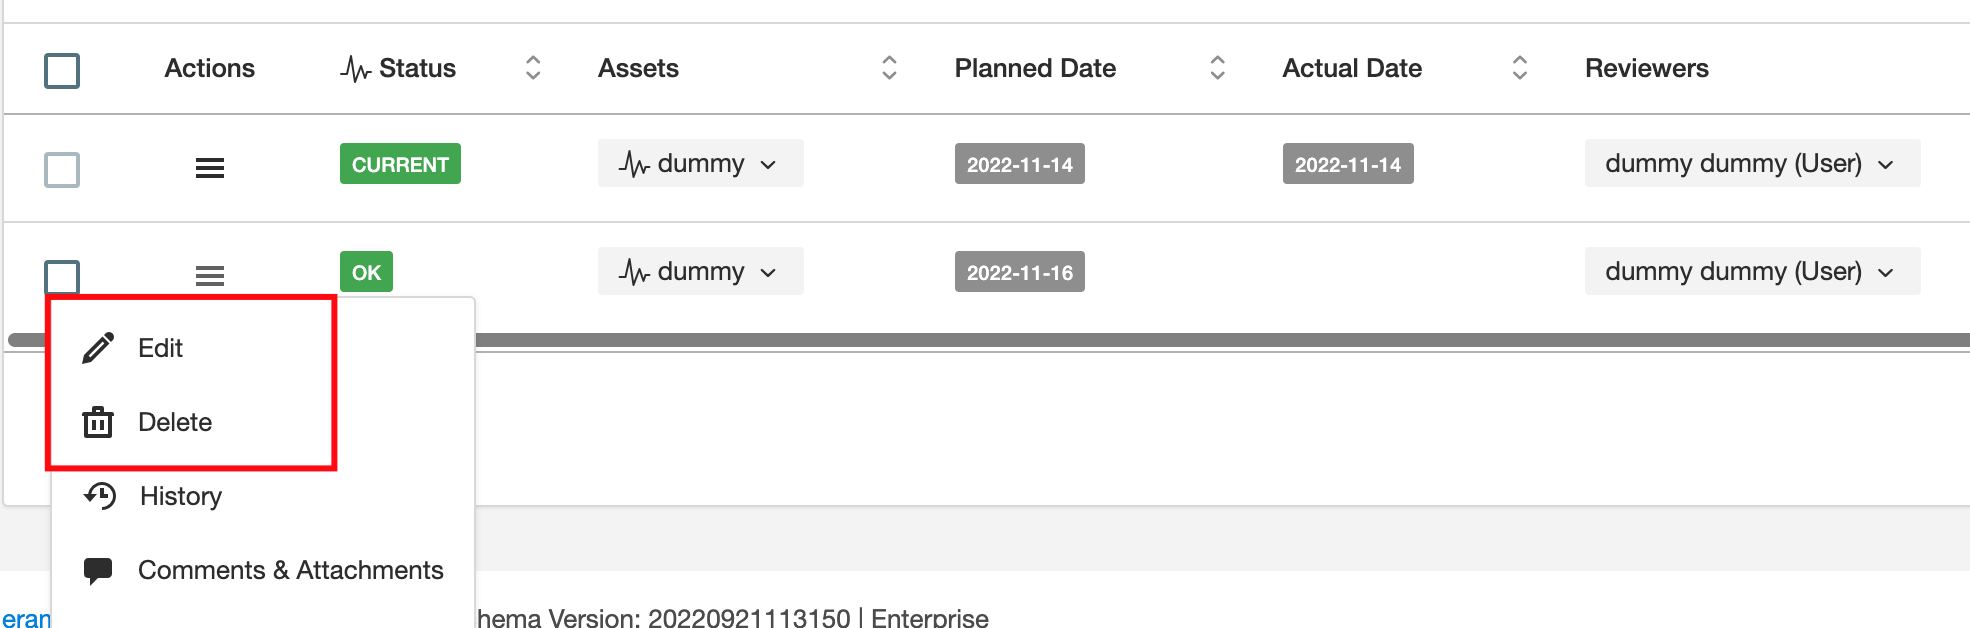Open the dummy dummy (User) reviewers dropdown
The image size is (1970, 628).
[x=1752, y=163]
